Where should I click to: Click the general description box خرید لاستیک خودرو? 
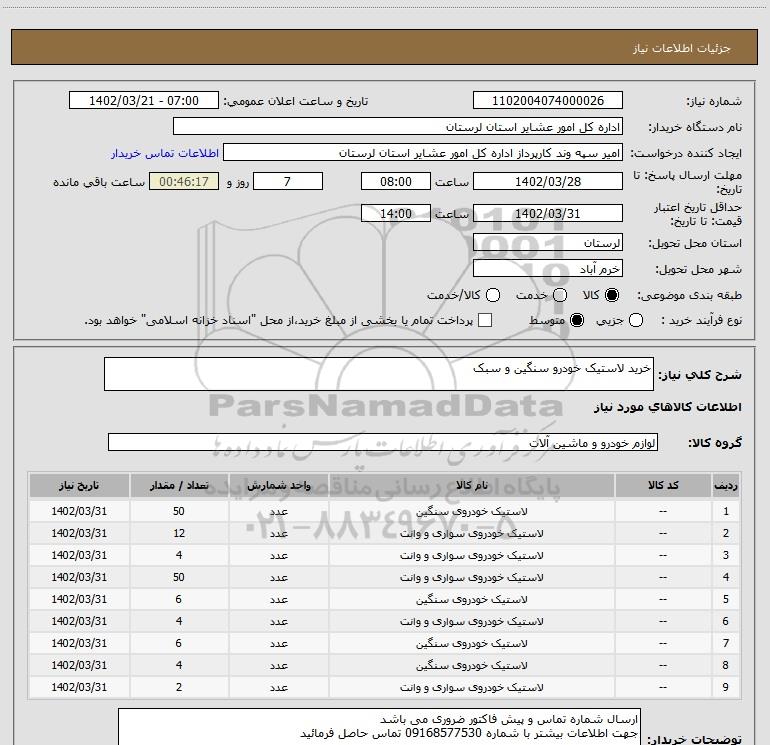pyautogui.click(x=379, y=374)
